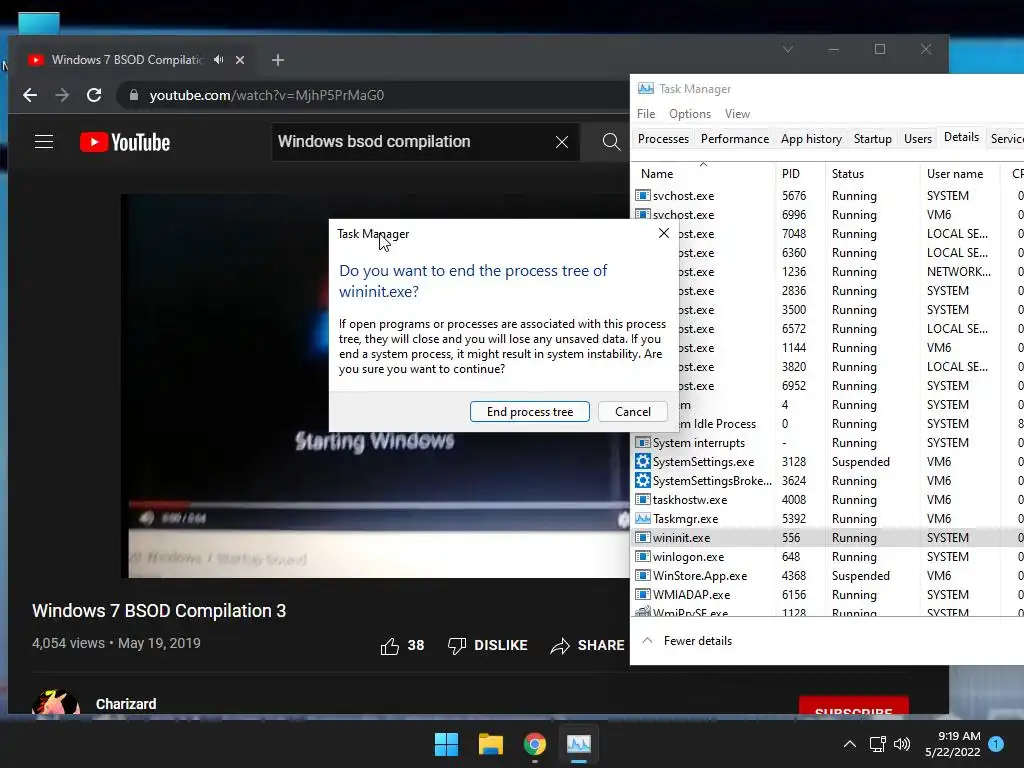Open the Windows Start menu

click(x=447, y=744)
